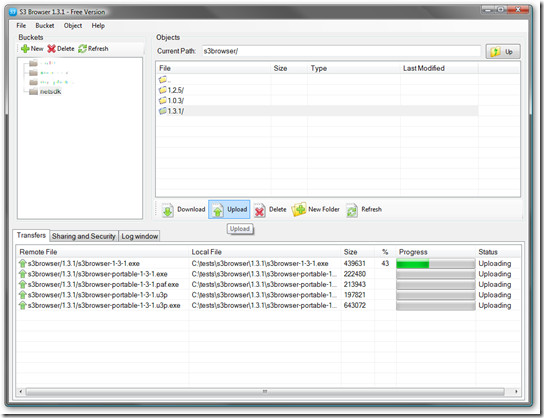Click the Delete object toolbar button
Viewport: 544px width, 418px height.
pos(270,210)
